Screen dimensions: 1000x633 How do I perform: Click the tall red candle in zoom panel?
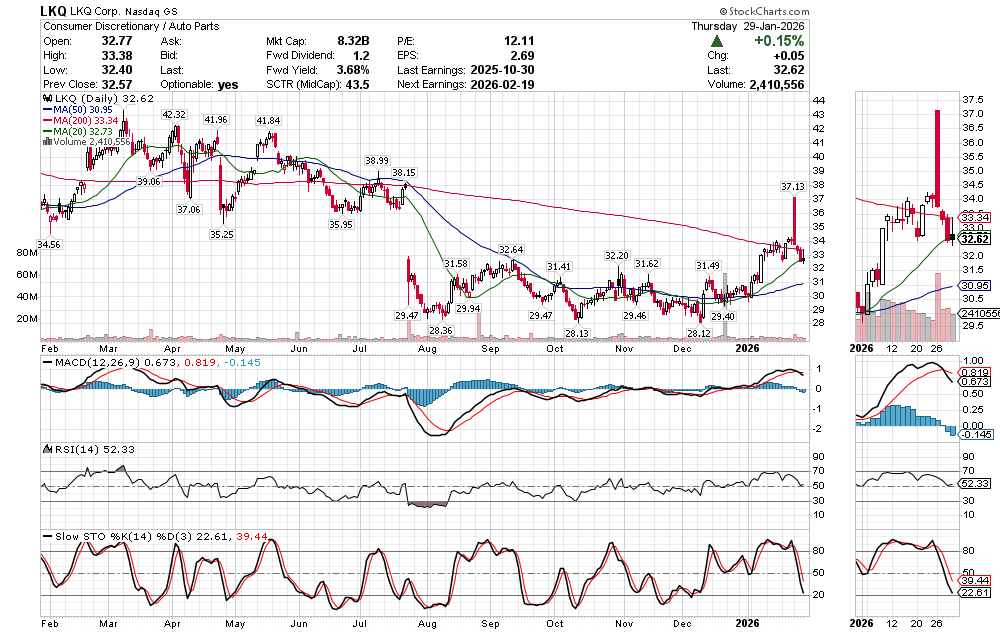pos(937,160)
